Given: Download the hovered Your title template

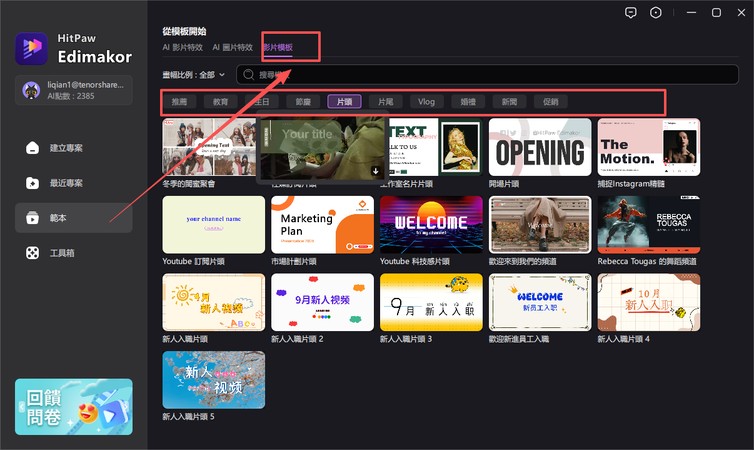Looking at the screenshot, I should click(x=376, y=171).
